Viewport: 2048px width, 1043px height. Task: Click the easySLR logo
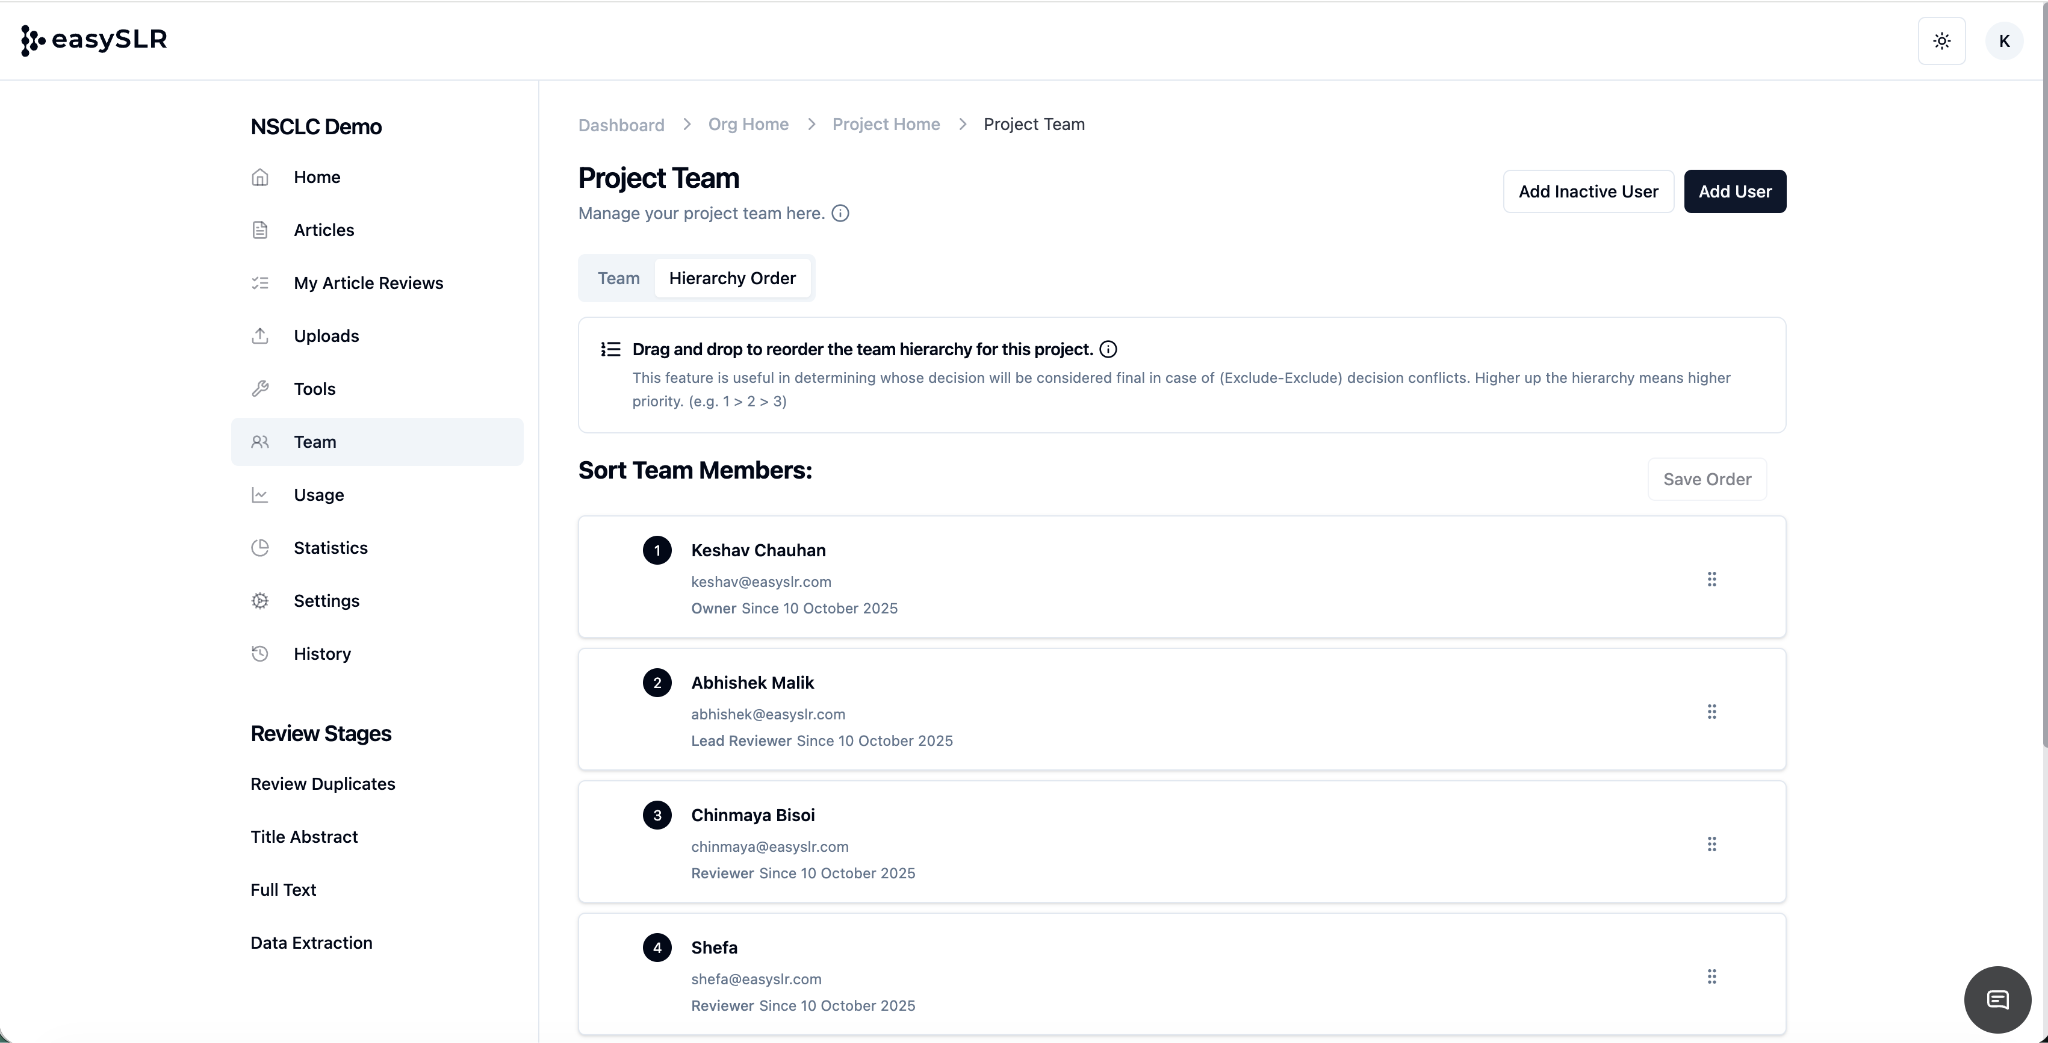pyautogui.click(x=94, y=40)
